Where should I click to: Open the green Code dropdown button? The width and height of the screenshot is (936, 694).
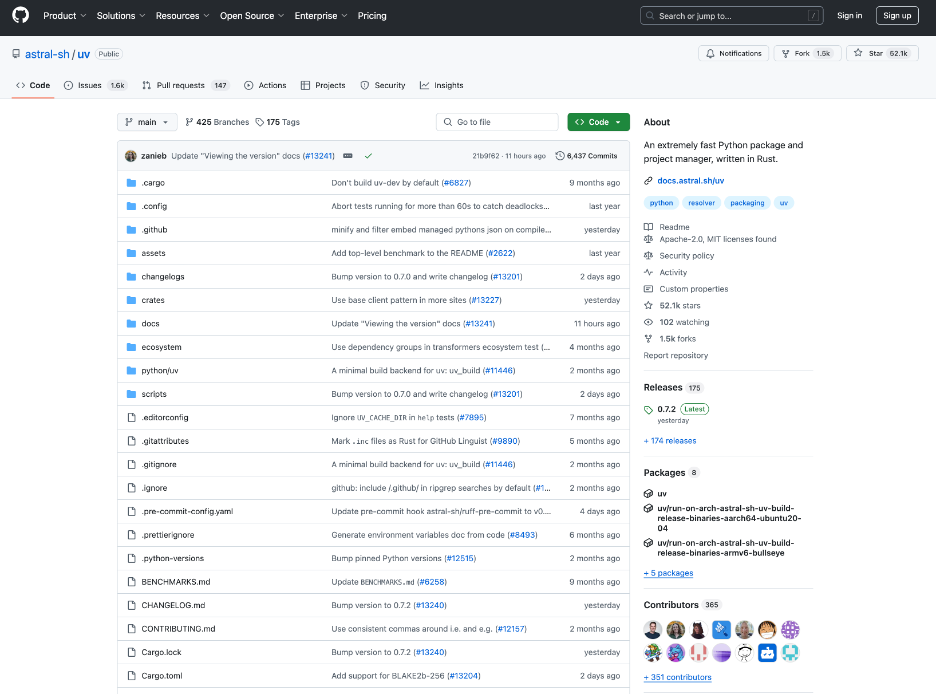[x=598, y=122]
